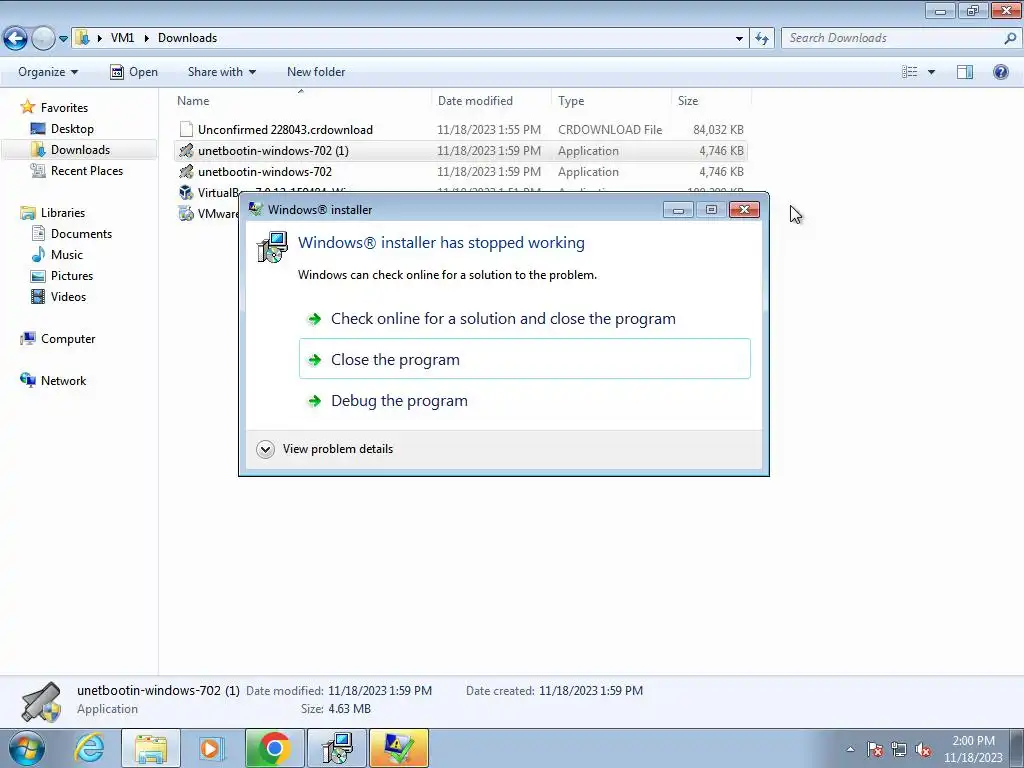The width and height of the screenshot is (1024, 768).
Task: Click the change view icon
Action: pos(909,72)
